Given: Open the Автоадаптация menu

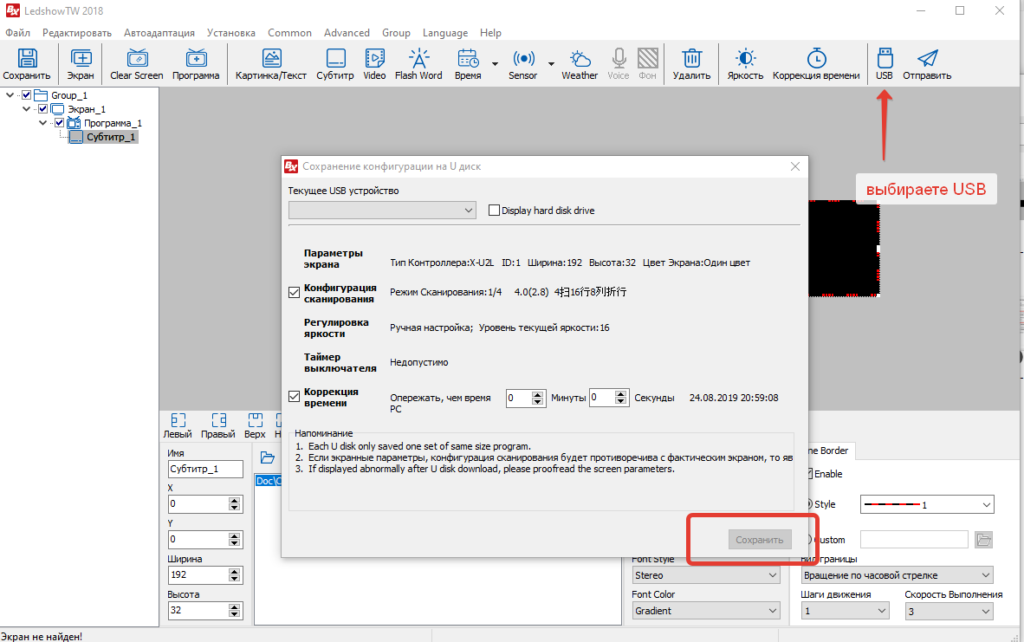Looking at the screenshot, I should click(159, 33).
